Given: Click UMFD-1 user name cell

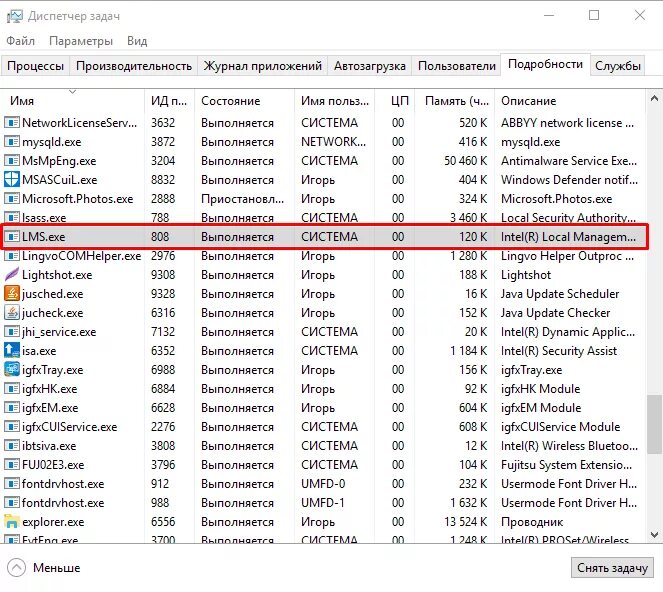Looking at the screenshot, I should click(323, 503).
